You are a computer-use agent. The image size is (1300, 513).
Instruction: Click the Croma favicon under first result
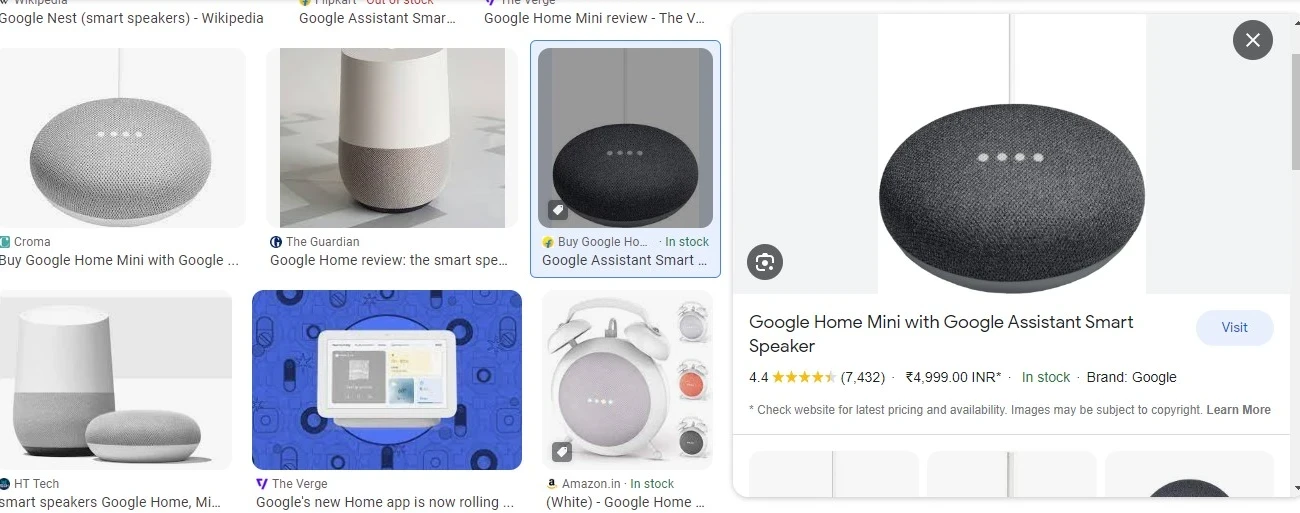(x=5, y=242)
